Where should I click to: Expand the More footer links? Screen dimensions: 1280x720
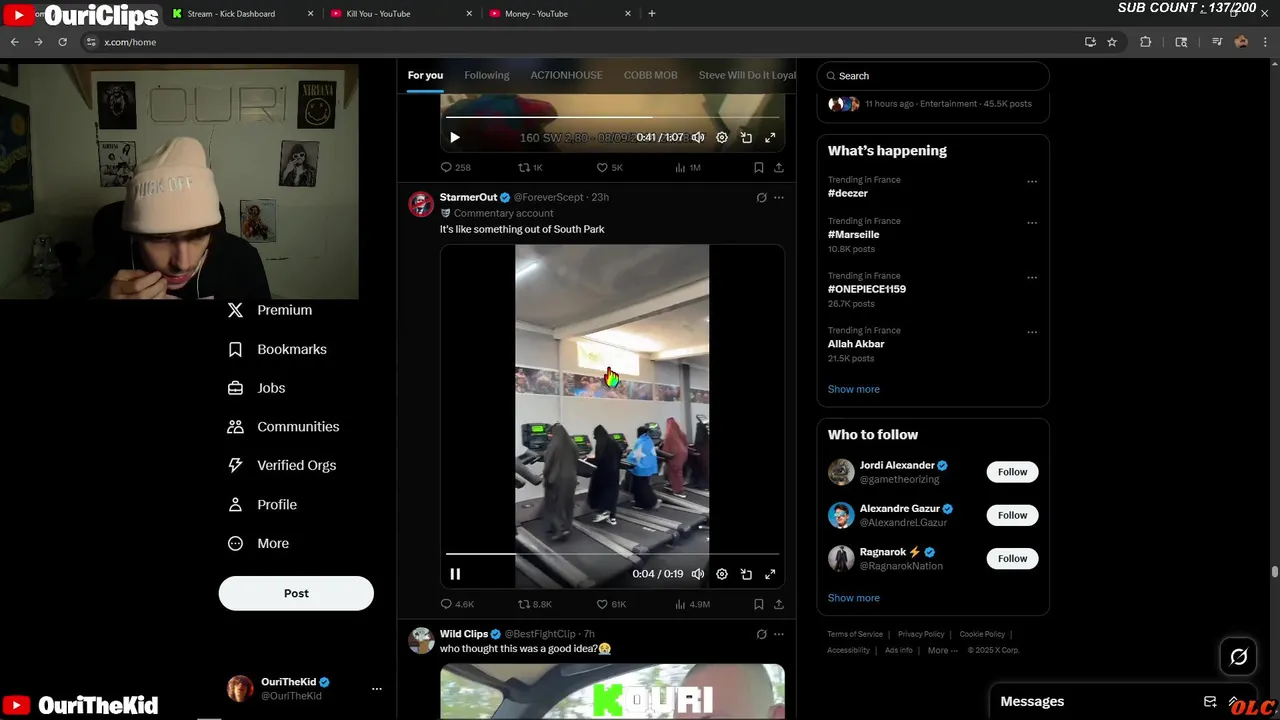[x=937, y=650]
